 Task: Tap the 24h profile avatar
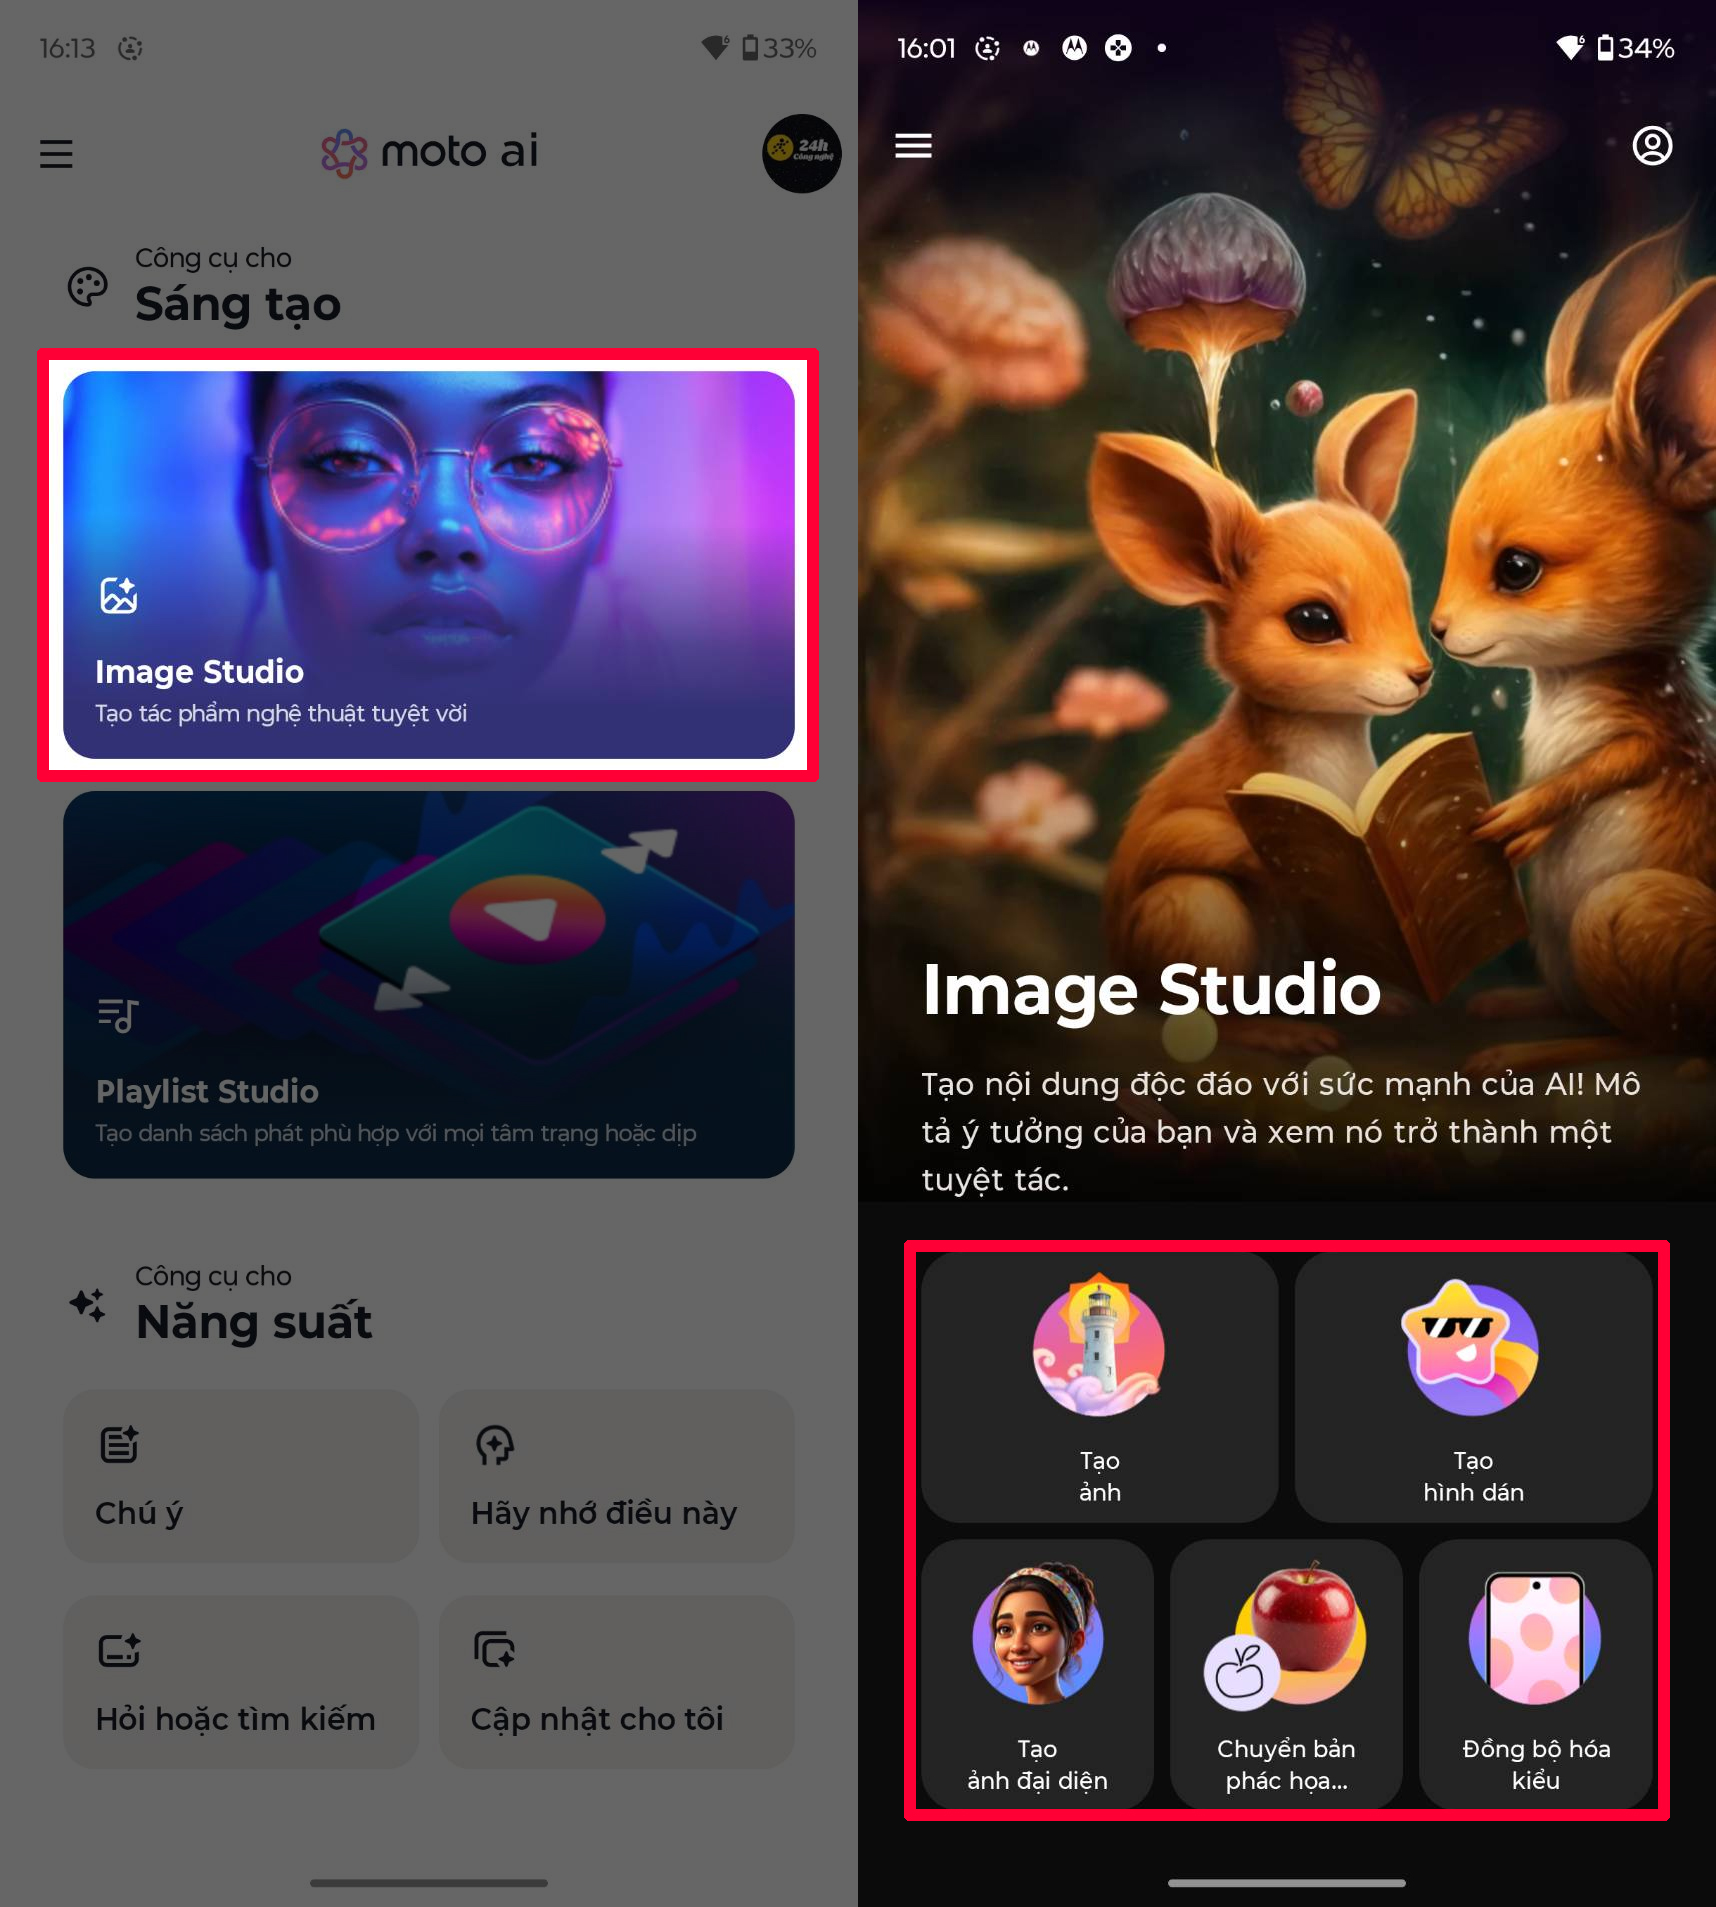[x=801, y=153]
